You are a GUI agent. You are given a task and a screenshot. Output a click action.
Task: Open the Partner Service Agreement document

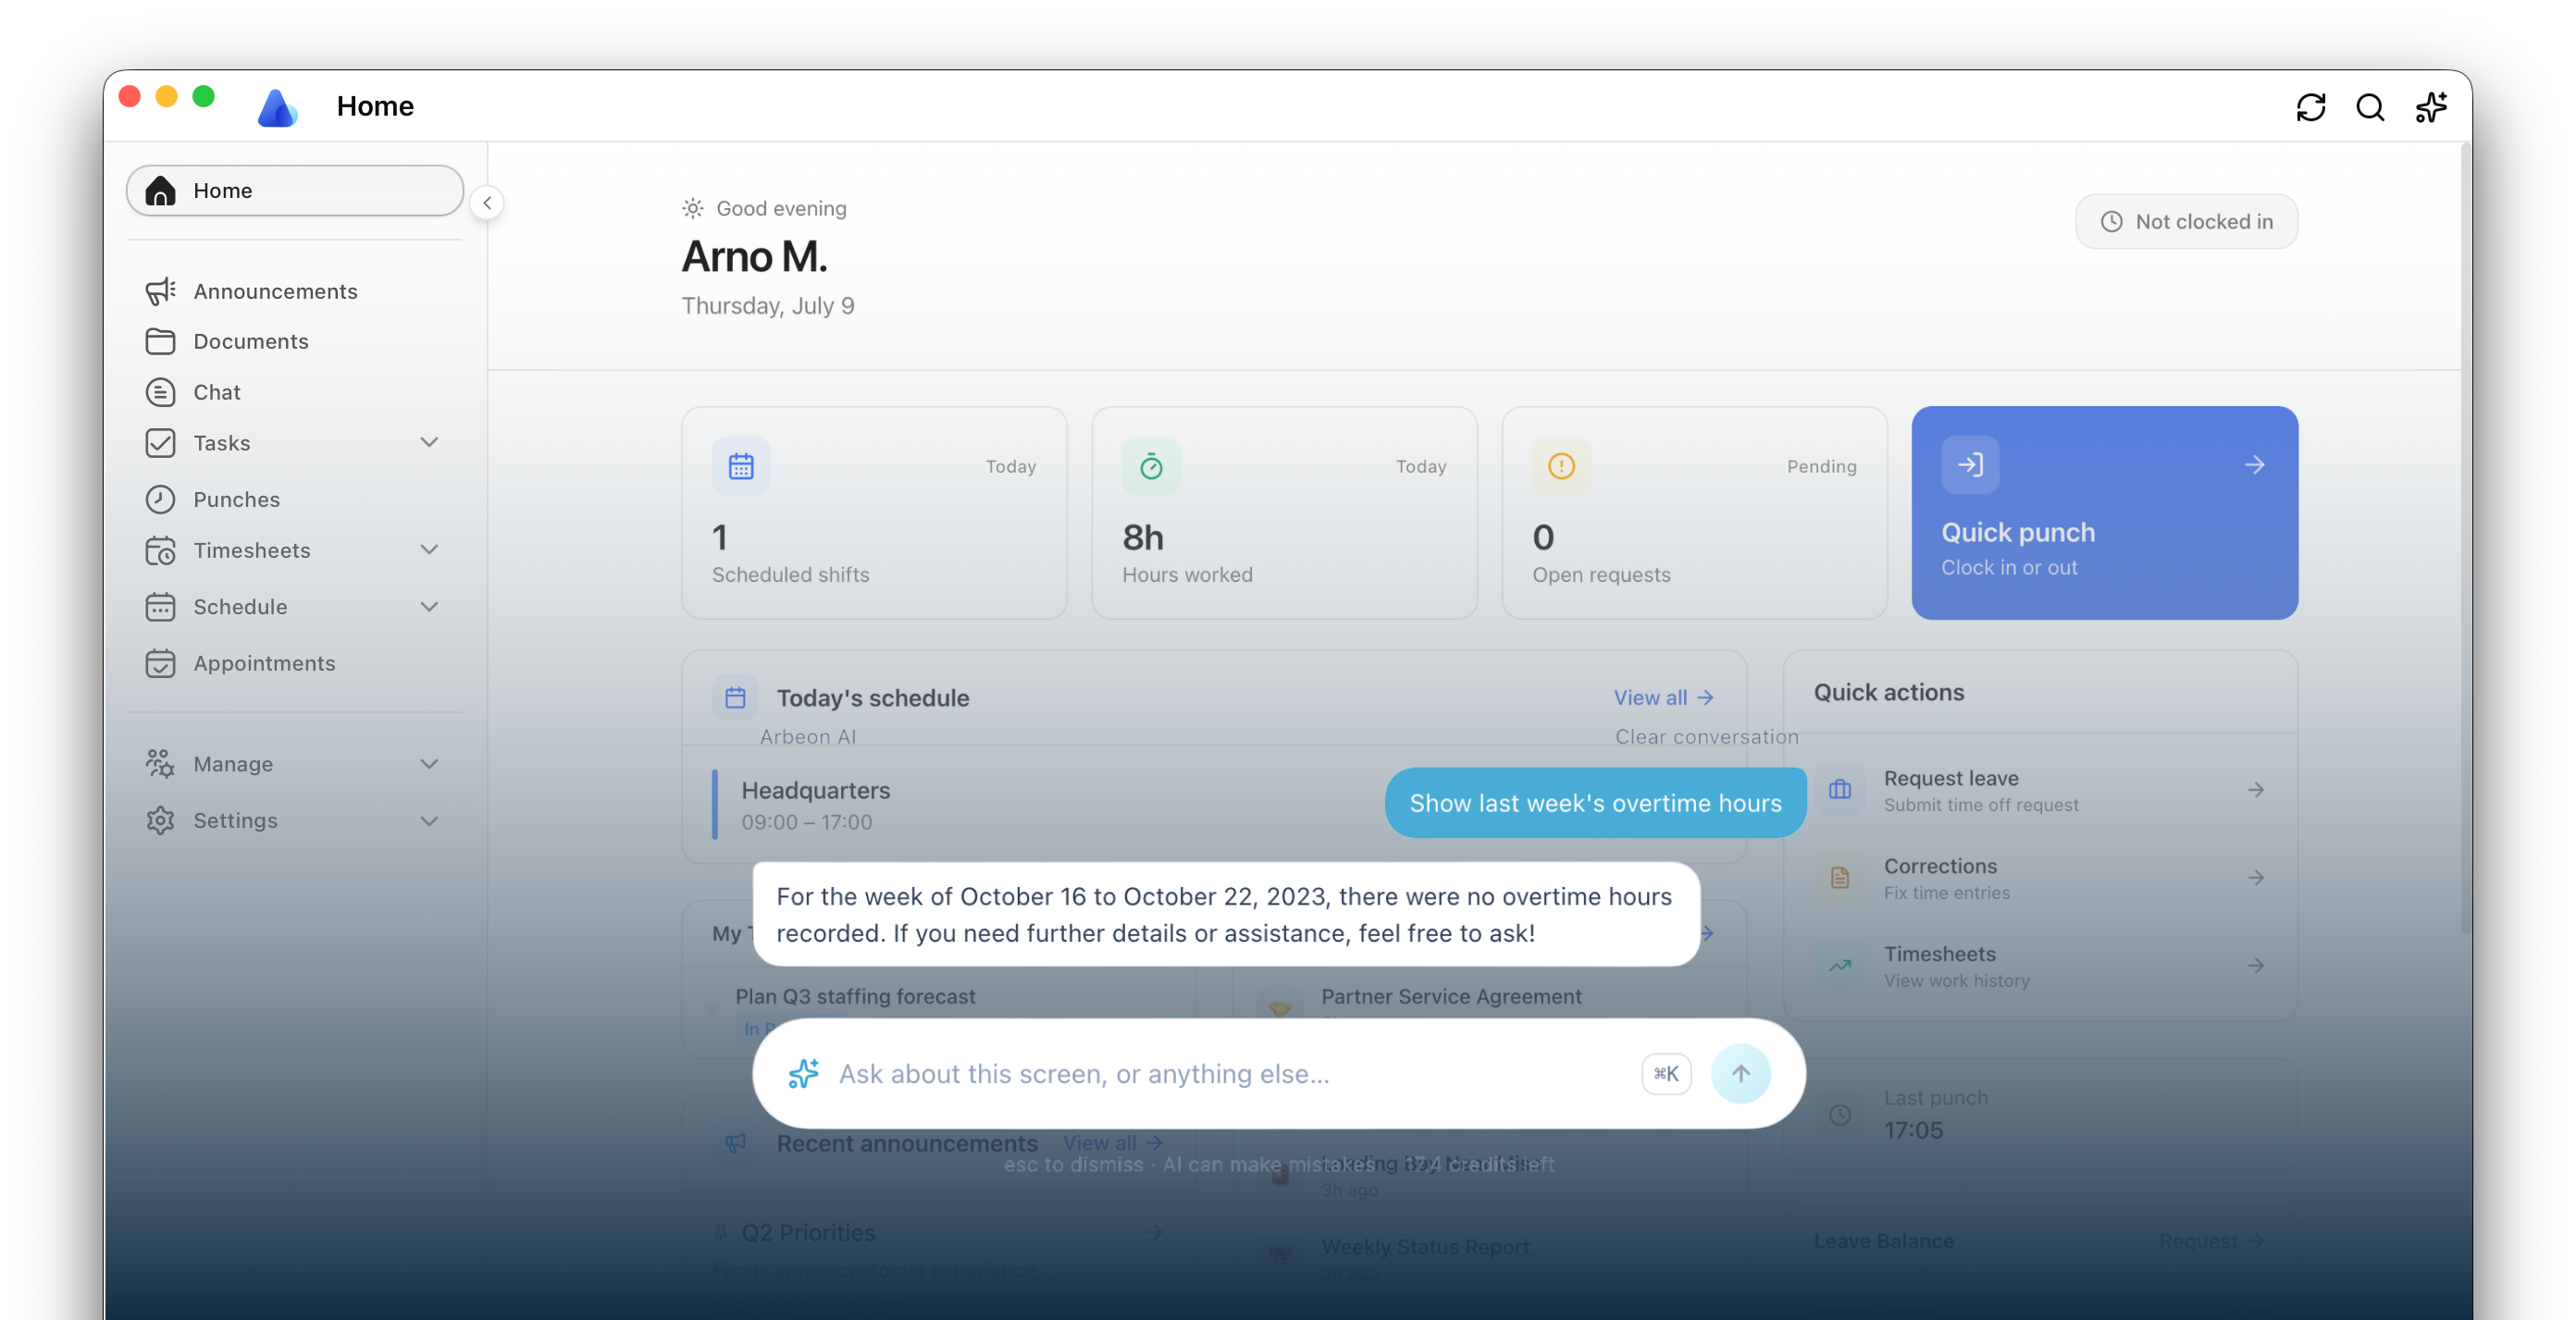pos(1450,996)
